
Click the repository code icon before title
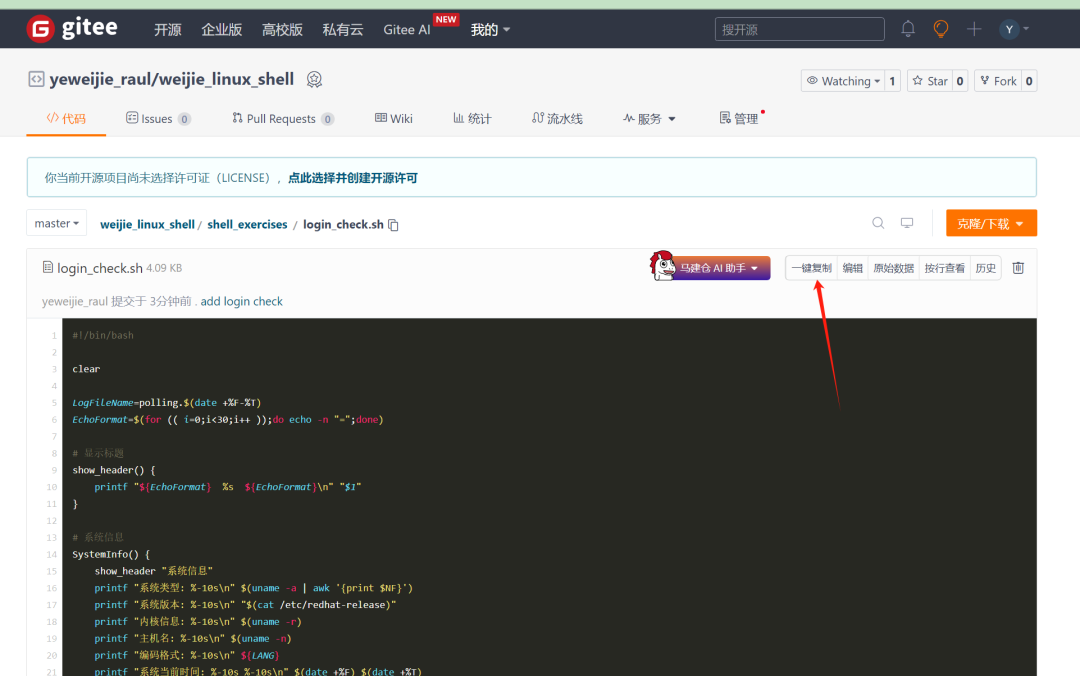(x=36, y=79)
